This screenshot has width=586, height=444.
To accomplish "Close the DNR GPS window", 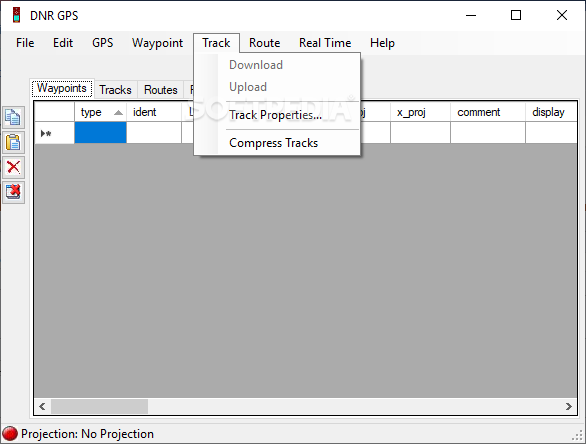I will coord(561,15).
